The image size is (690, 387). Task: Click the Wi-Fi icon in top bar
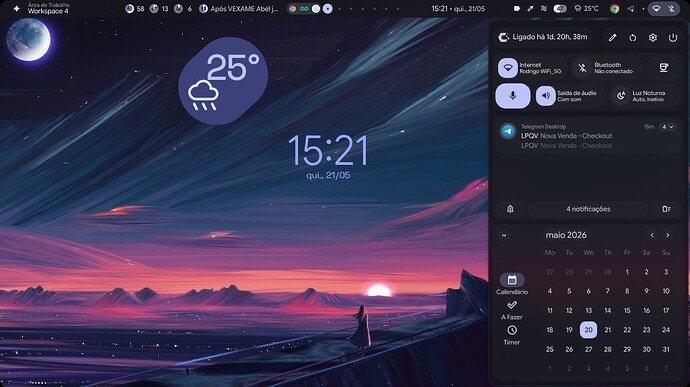tap(656, 9)
